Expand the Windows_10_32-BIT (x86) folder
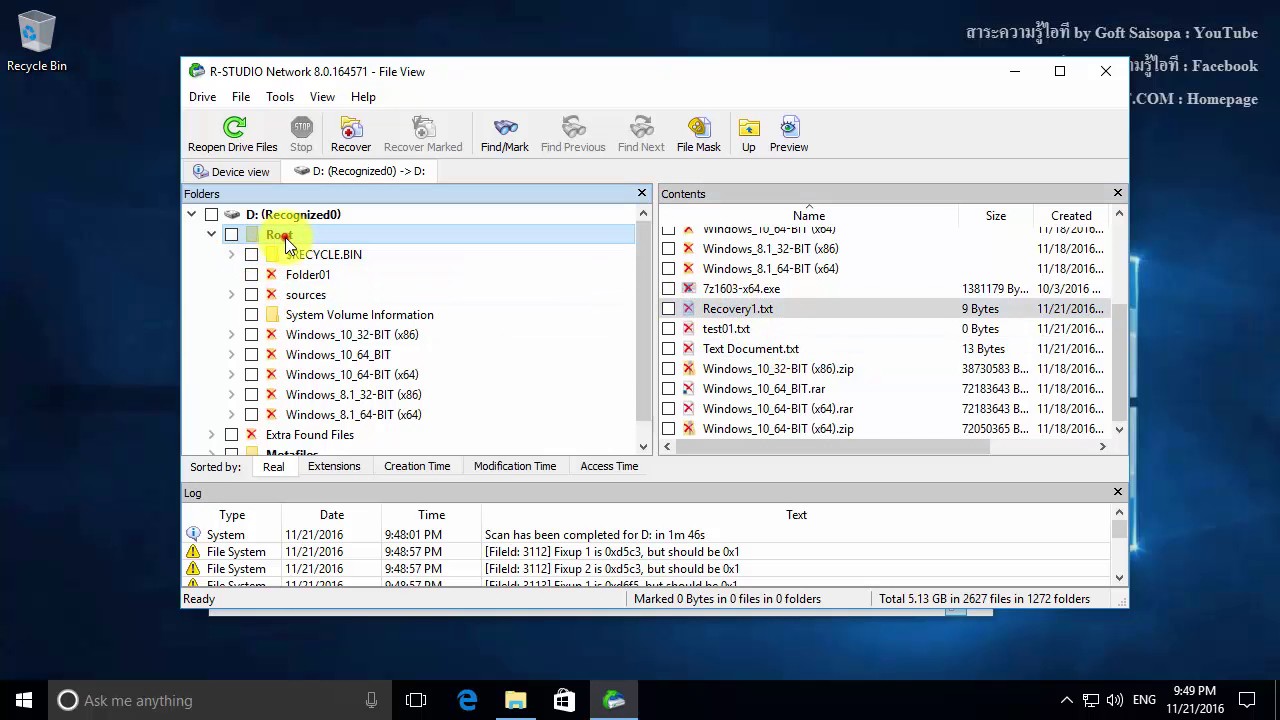Screen dimensions: 1280x720 point(231,334)
